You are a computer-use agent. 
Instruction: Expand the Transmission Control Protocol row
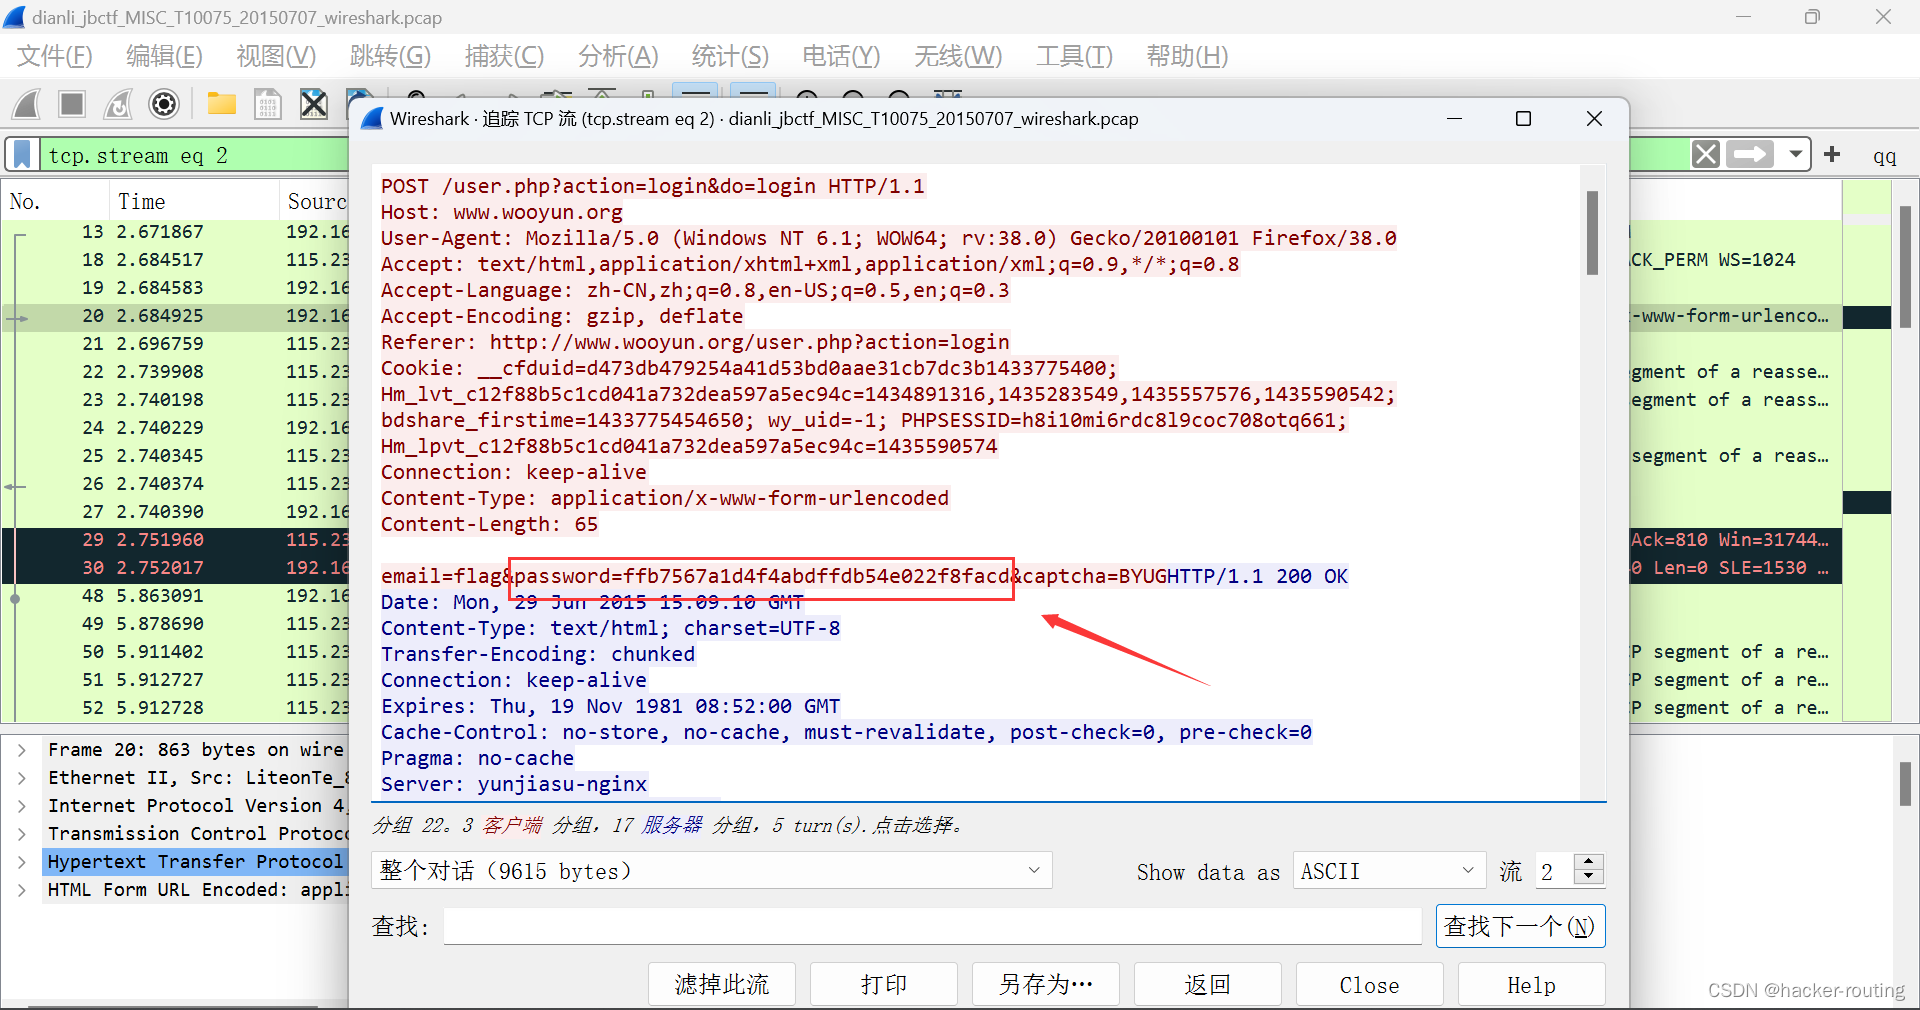click(x=22, y=834)
